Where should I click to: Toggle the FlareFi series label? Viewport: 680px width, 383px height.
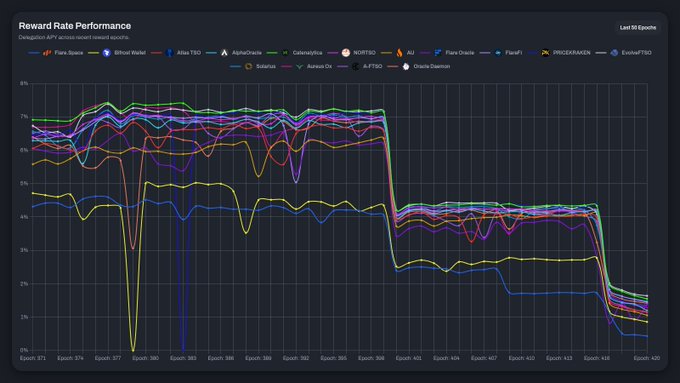pos(513,52)
